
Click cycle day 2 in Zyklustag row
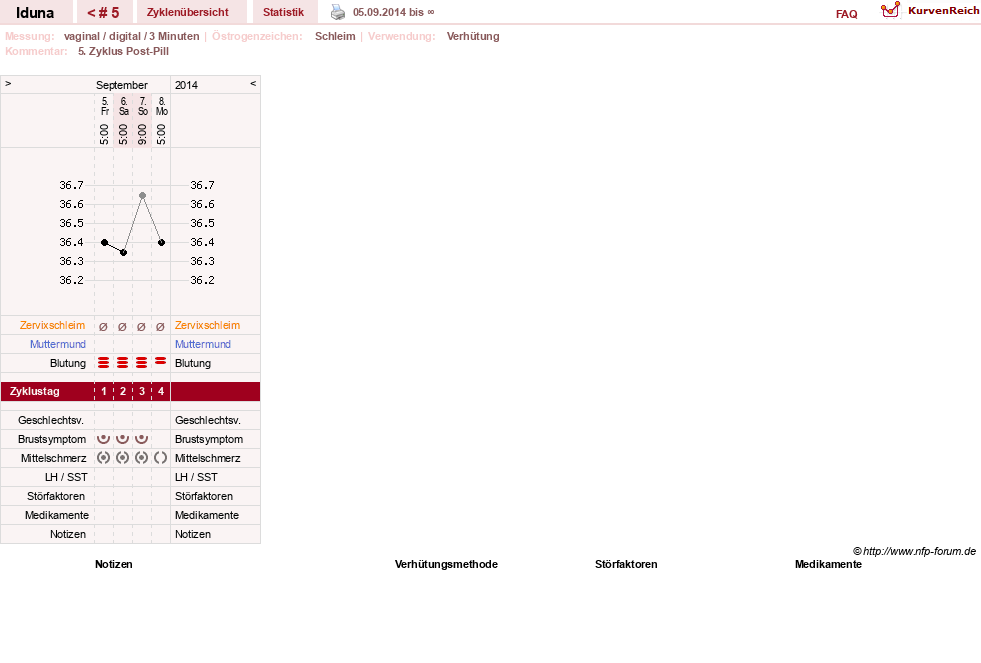(x=123, y=392)
